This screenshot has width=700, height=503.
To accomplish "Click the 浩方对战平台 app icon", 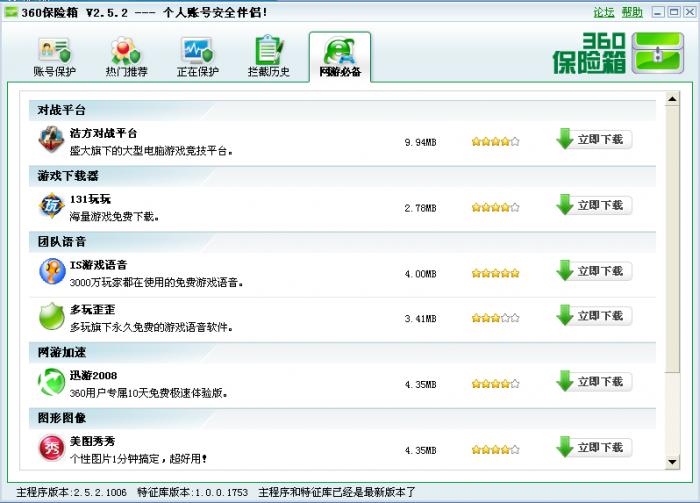I will click(51, 139).
